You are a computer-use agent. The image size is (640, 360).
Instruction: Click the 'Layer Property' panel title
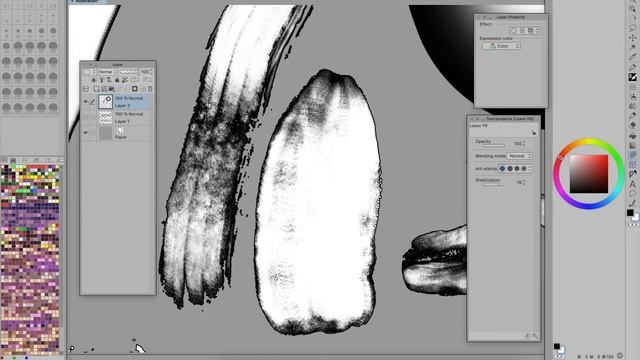click(x=511, y=17)
